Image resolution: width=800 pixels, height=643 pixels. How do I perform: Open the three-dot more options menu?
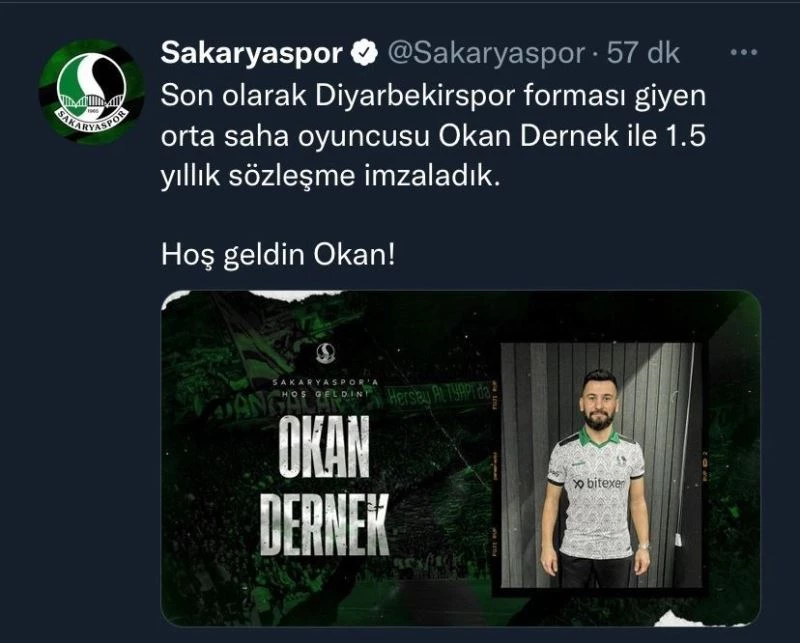743,52
